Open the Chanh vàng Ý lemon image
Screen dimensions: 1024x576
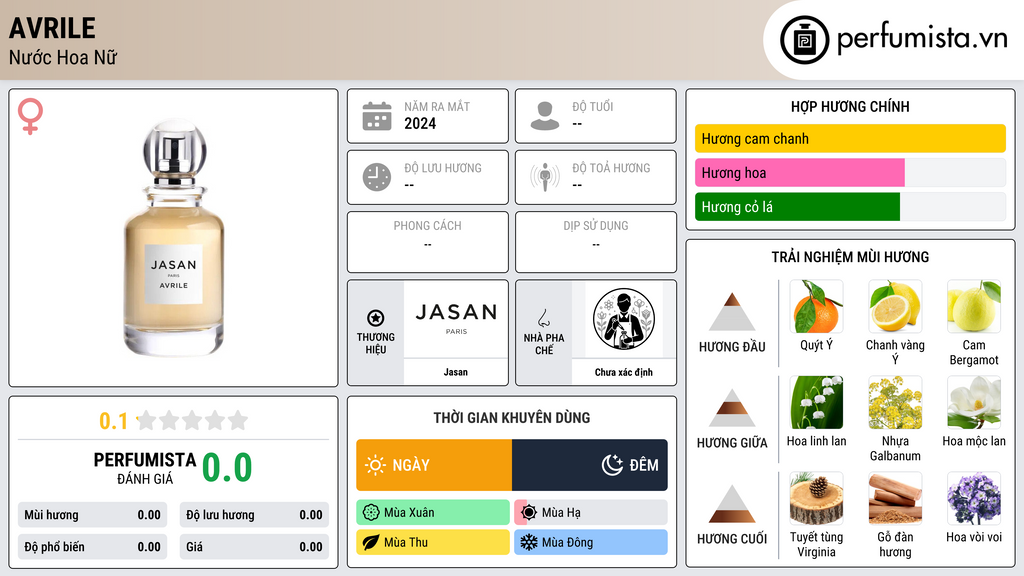(x=895, y=306)
